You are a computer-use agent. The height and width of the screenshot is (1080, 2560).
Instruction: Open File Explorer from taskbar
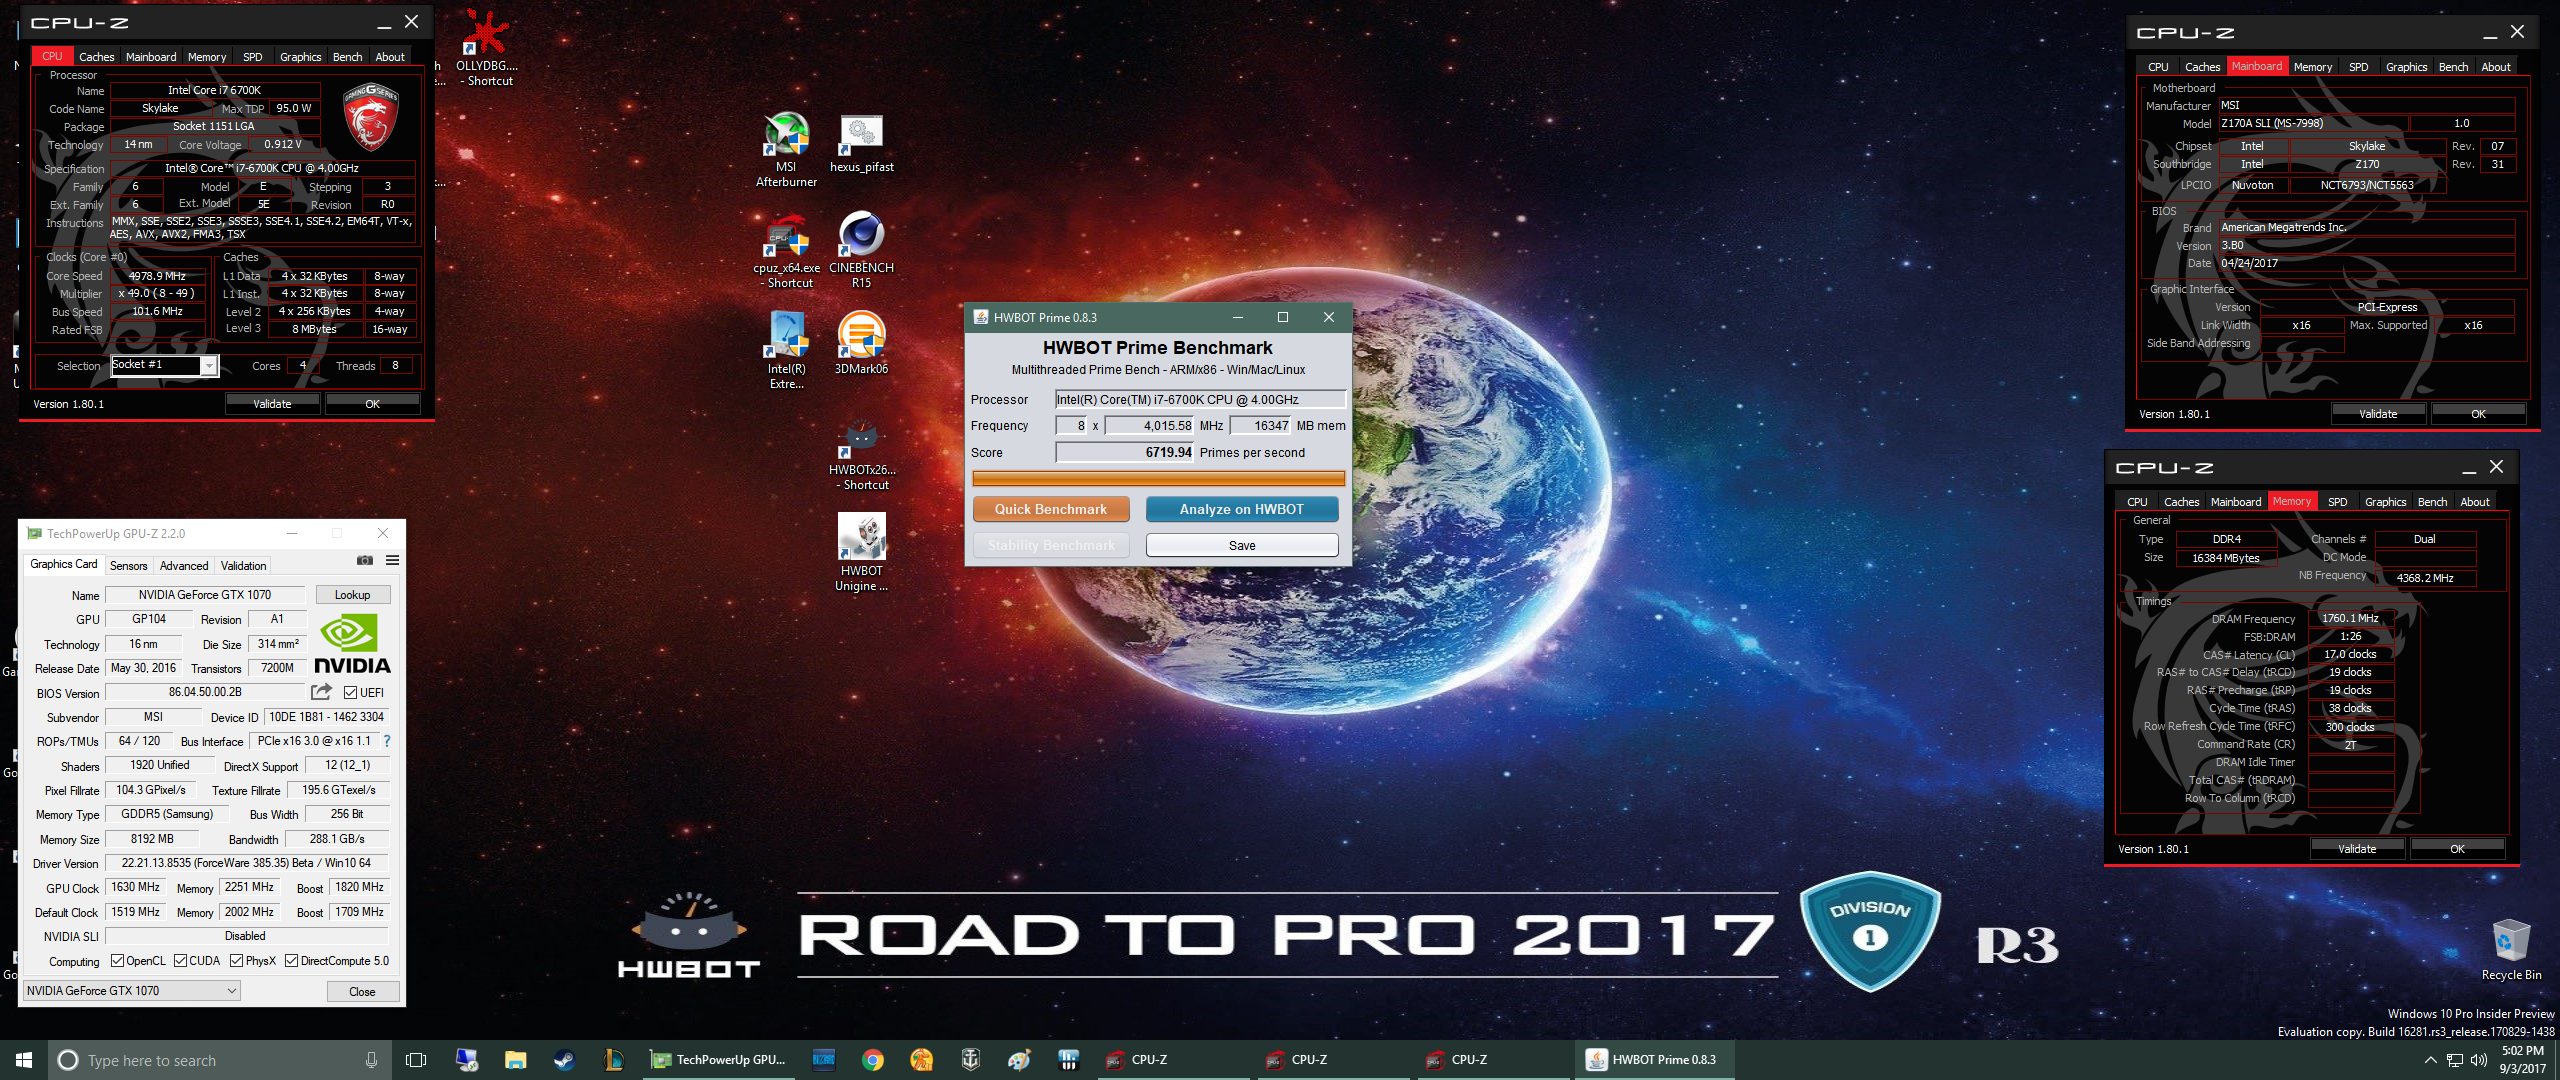click(x=515, y=1060)
